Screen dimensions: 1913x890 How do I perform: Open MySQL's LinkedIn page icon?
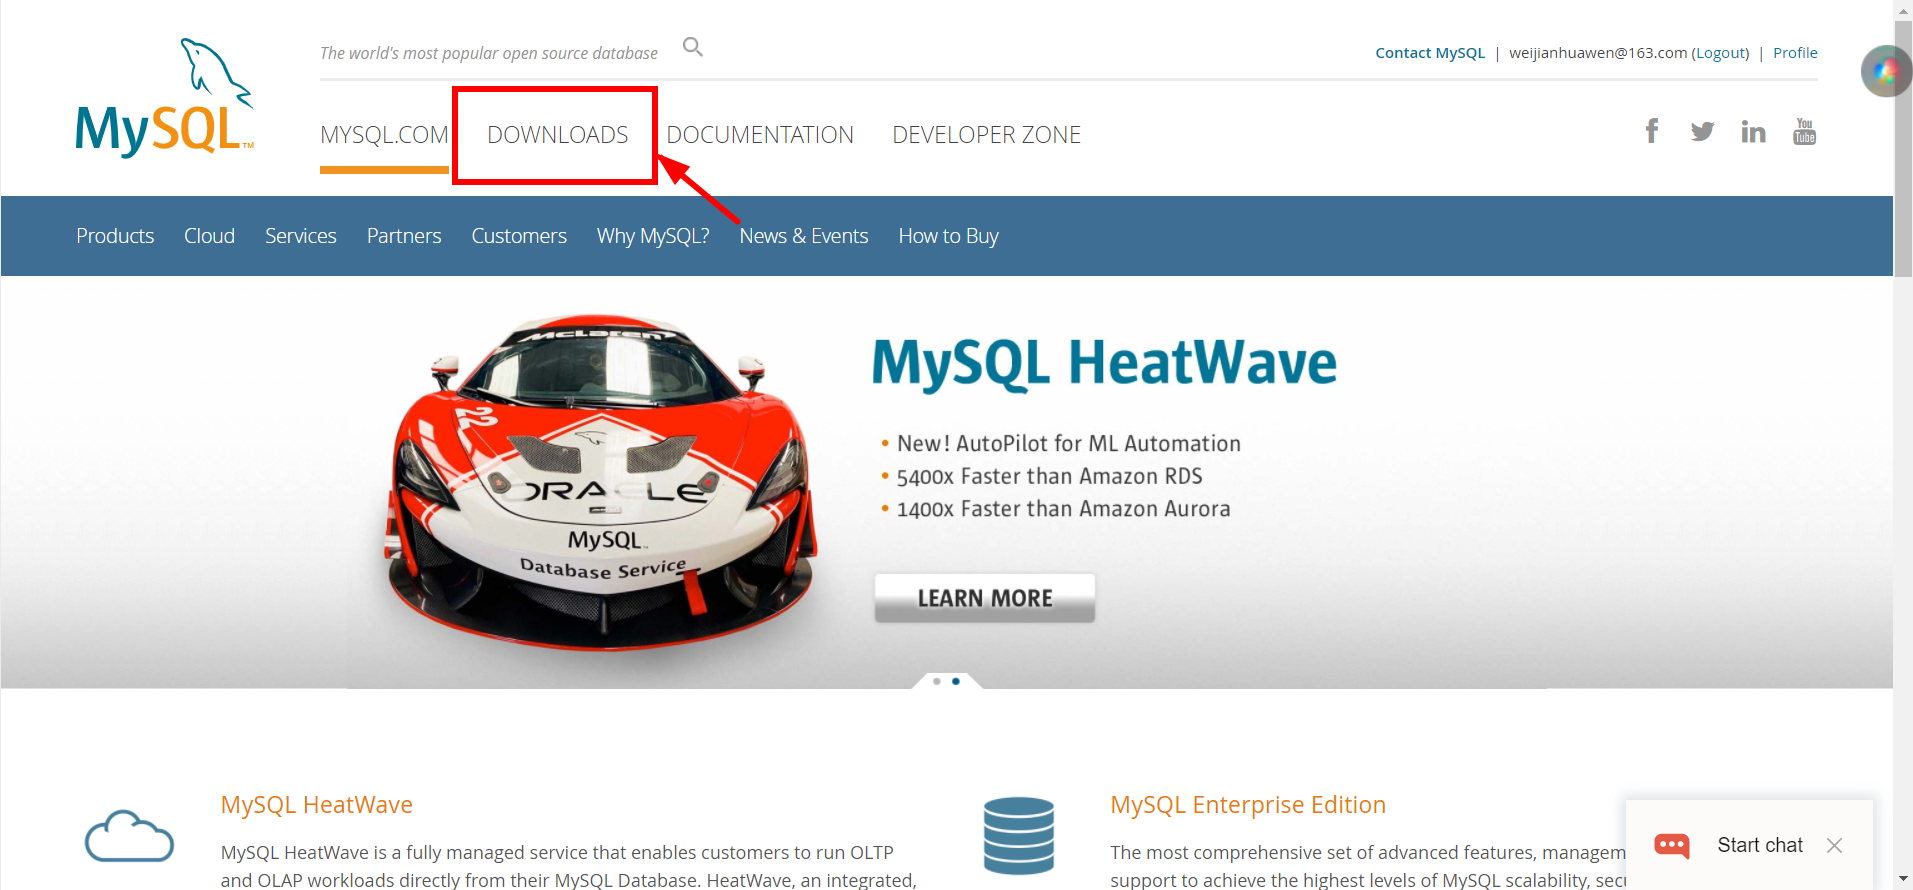point(1753,132)
